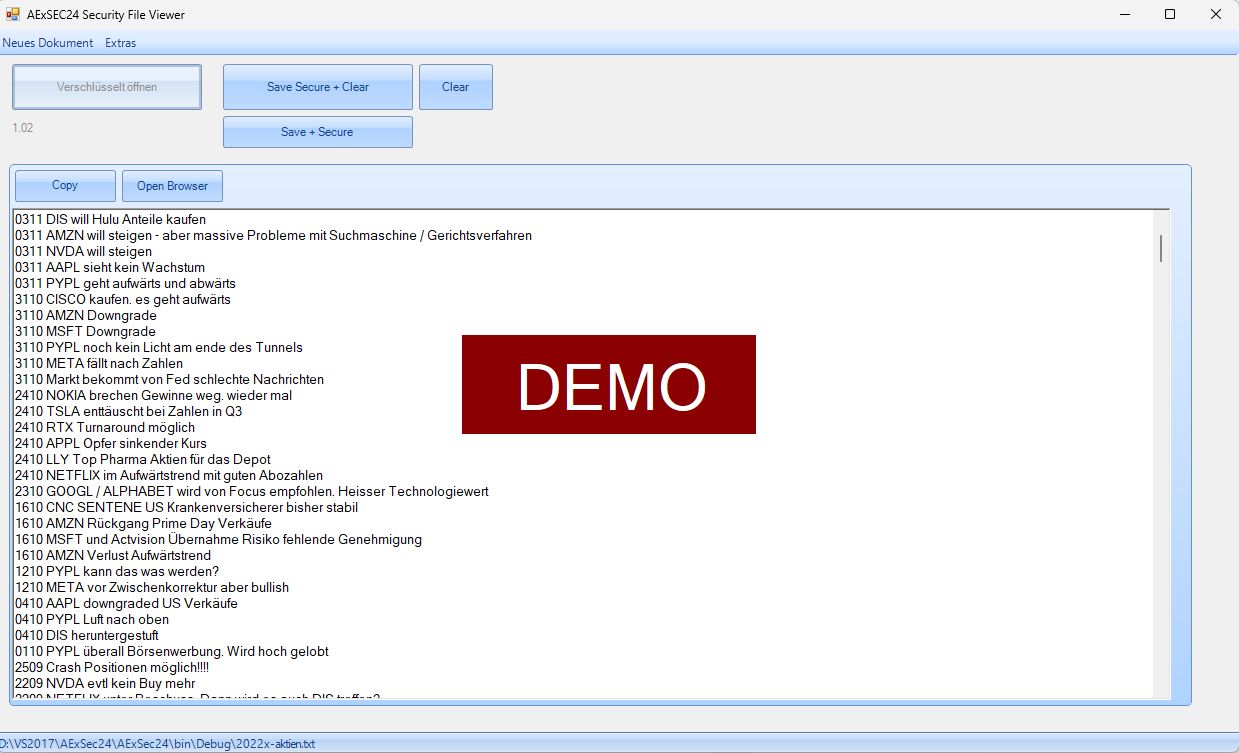Click the '2509 Crash Positionen möglich!!!!' line

click(111, 668)
